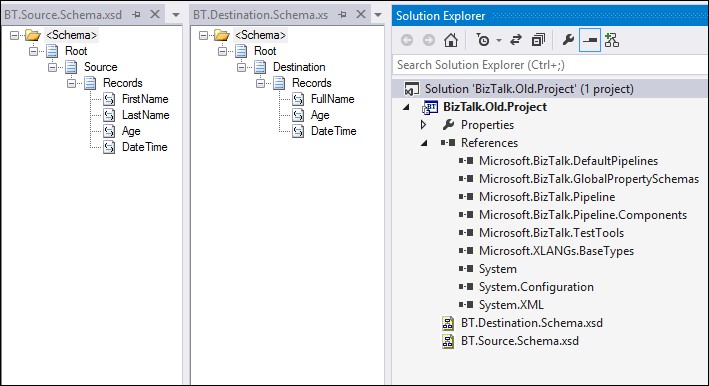
Task: Click the forward navigation arrow in Solution Explorer
Action: point(429,40)
